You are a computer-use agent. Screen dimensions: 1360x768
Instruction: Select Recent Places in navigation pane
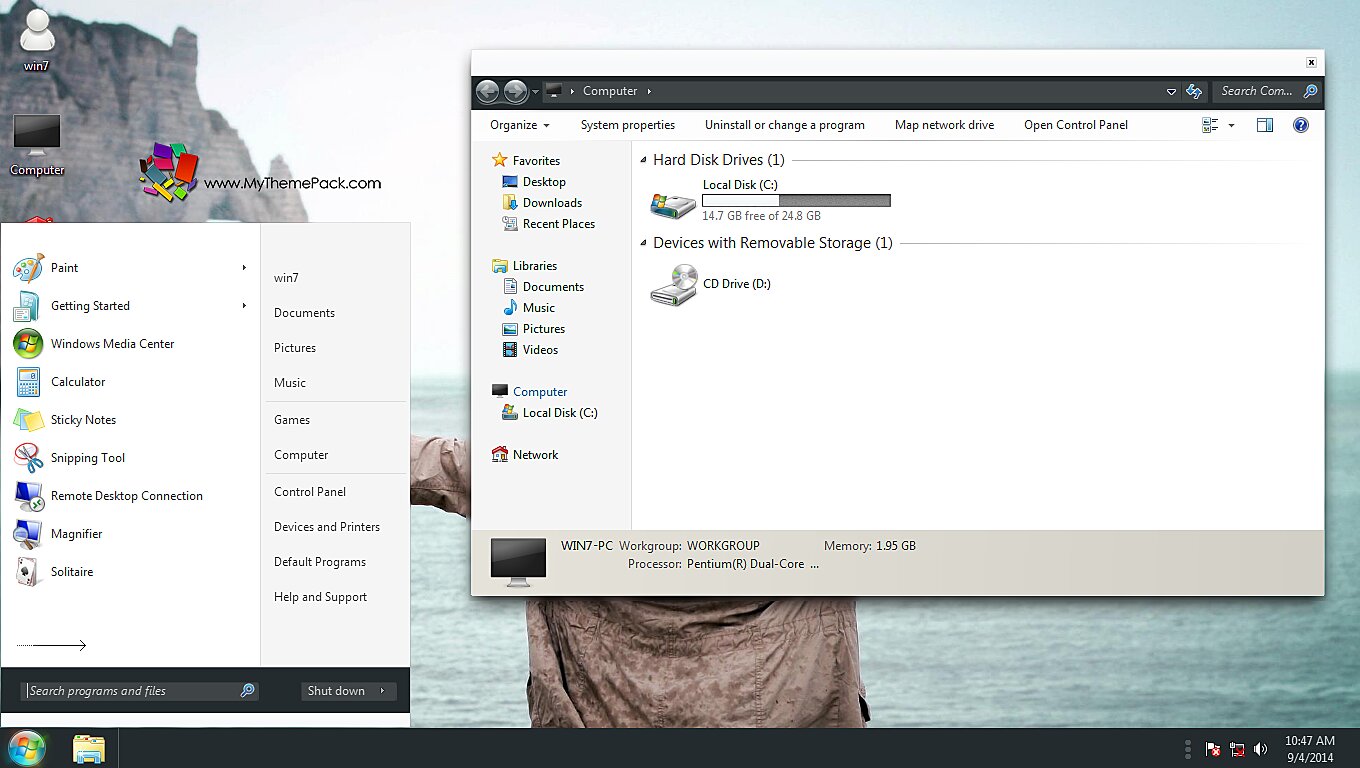(x=558, y=224)
